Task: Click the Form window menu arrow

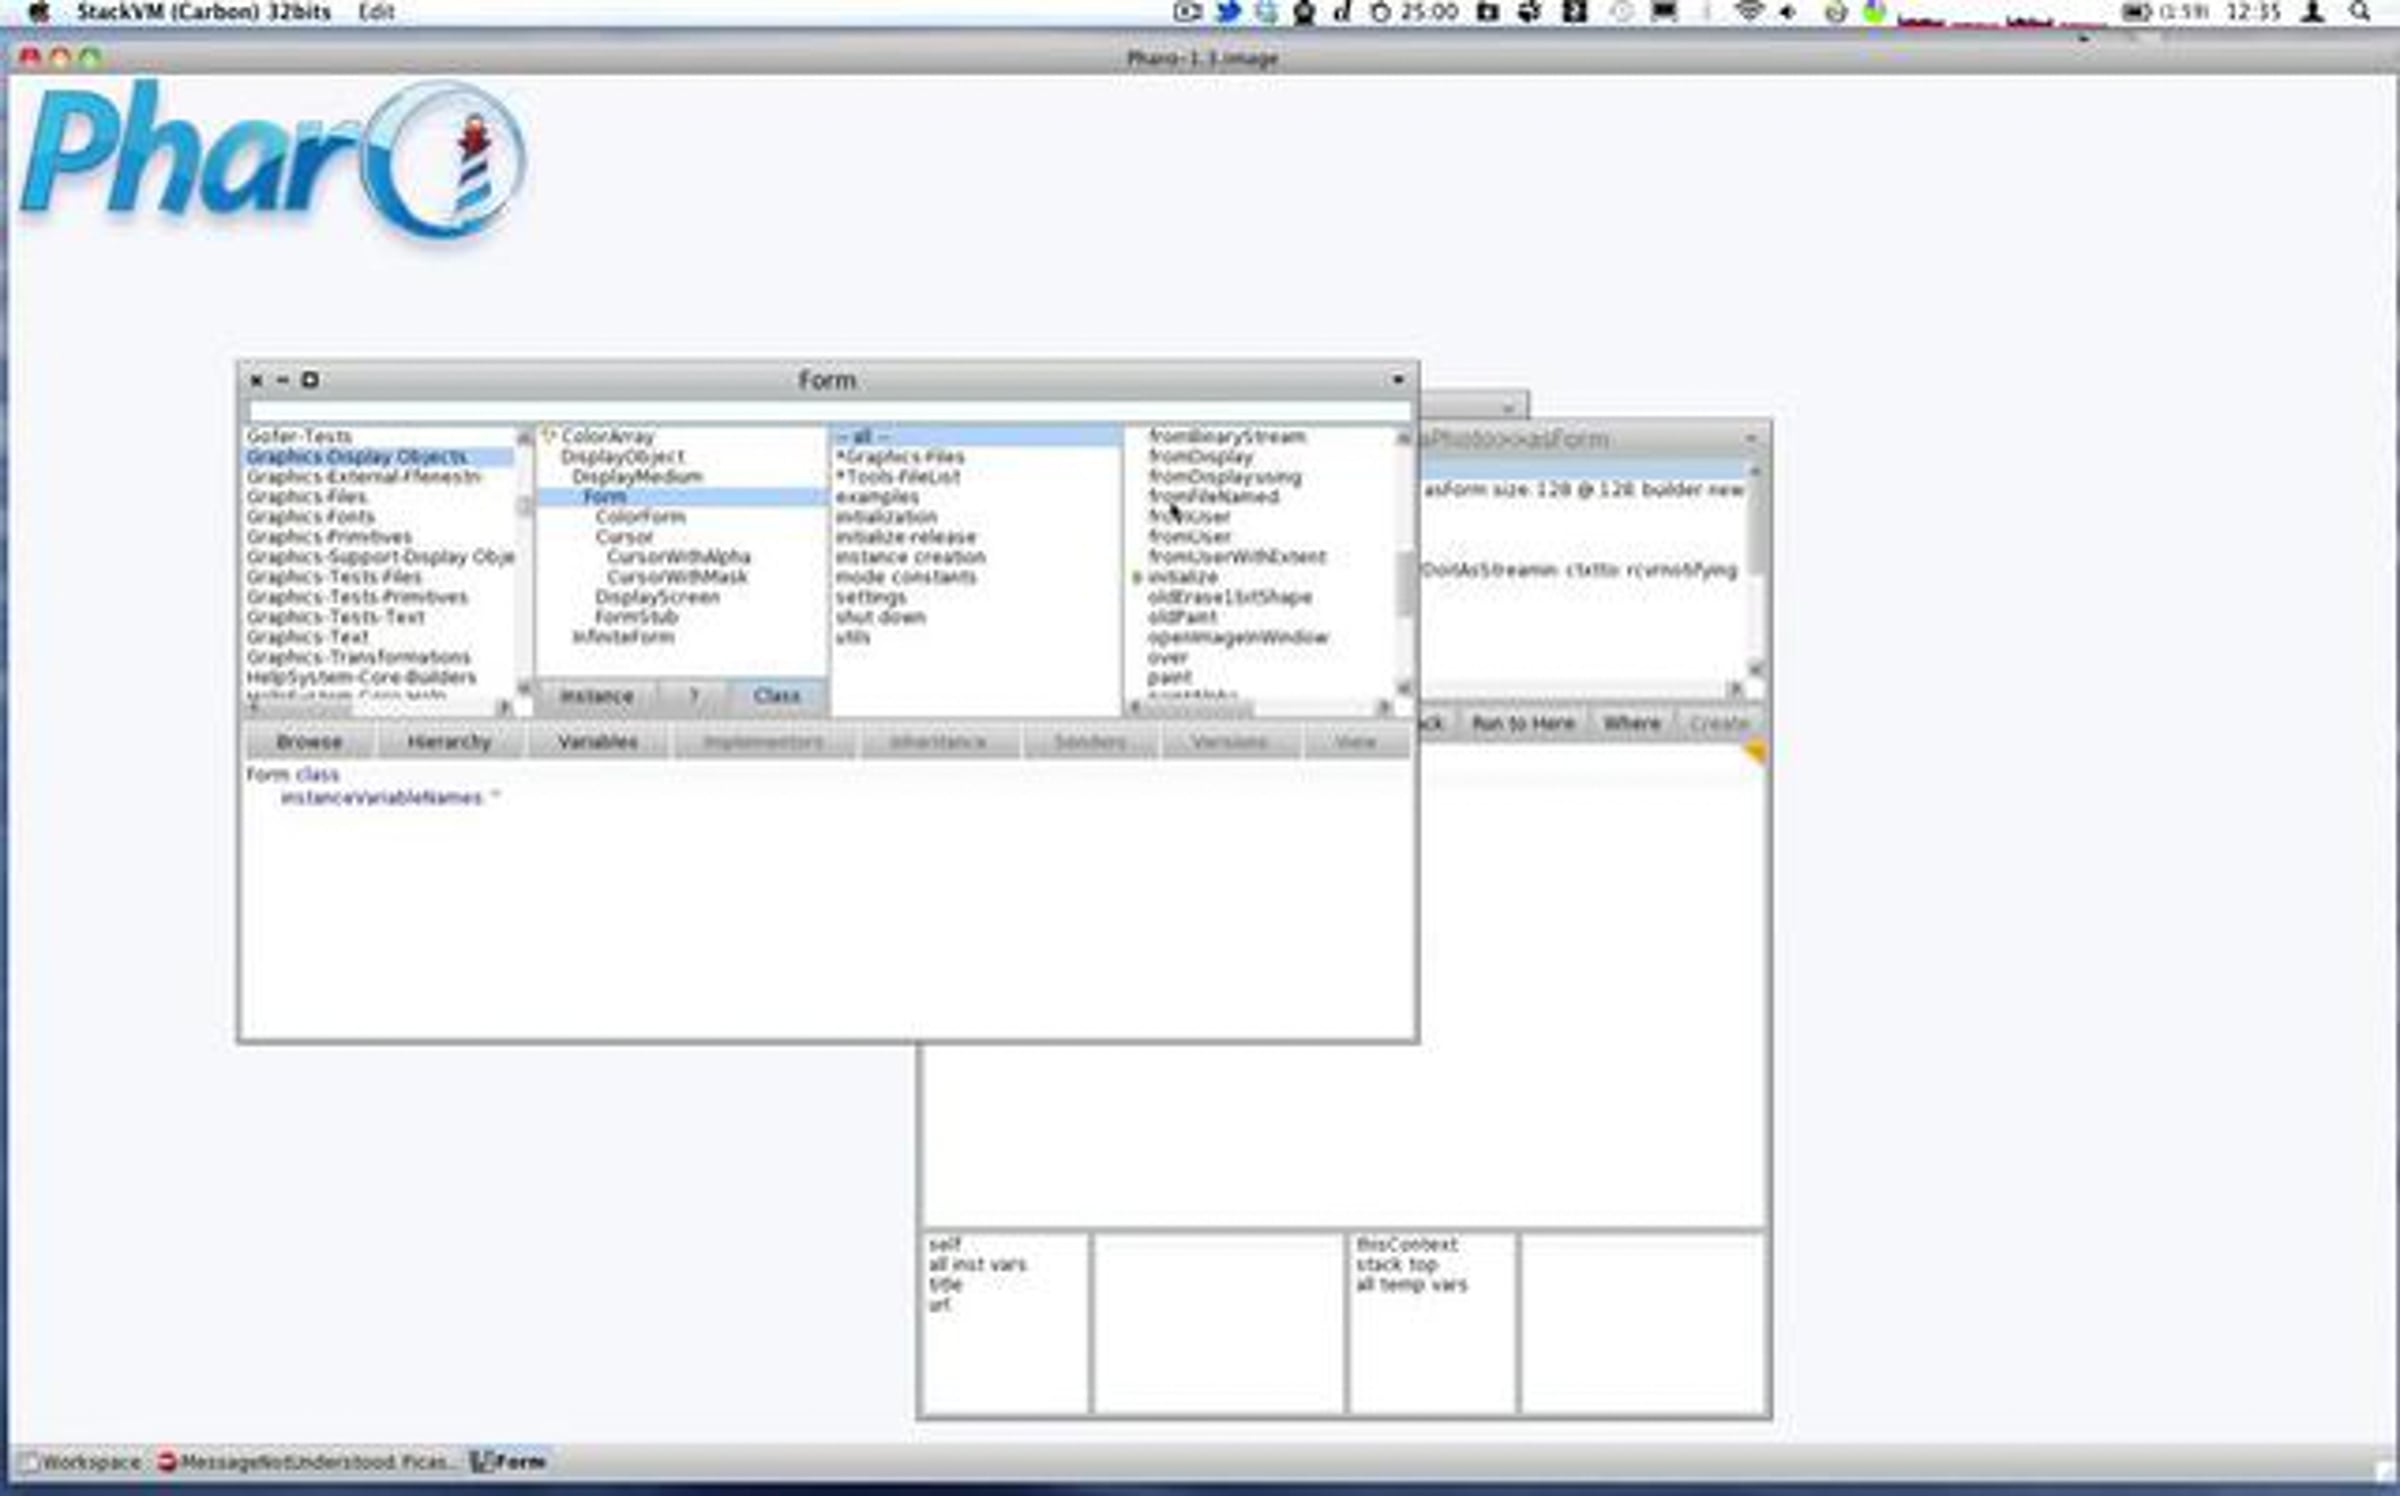Action: click(x=1397, y=380)
